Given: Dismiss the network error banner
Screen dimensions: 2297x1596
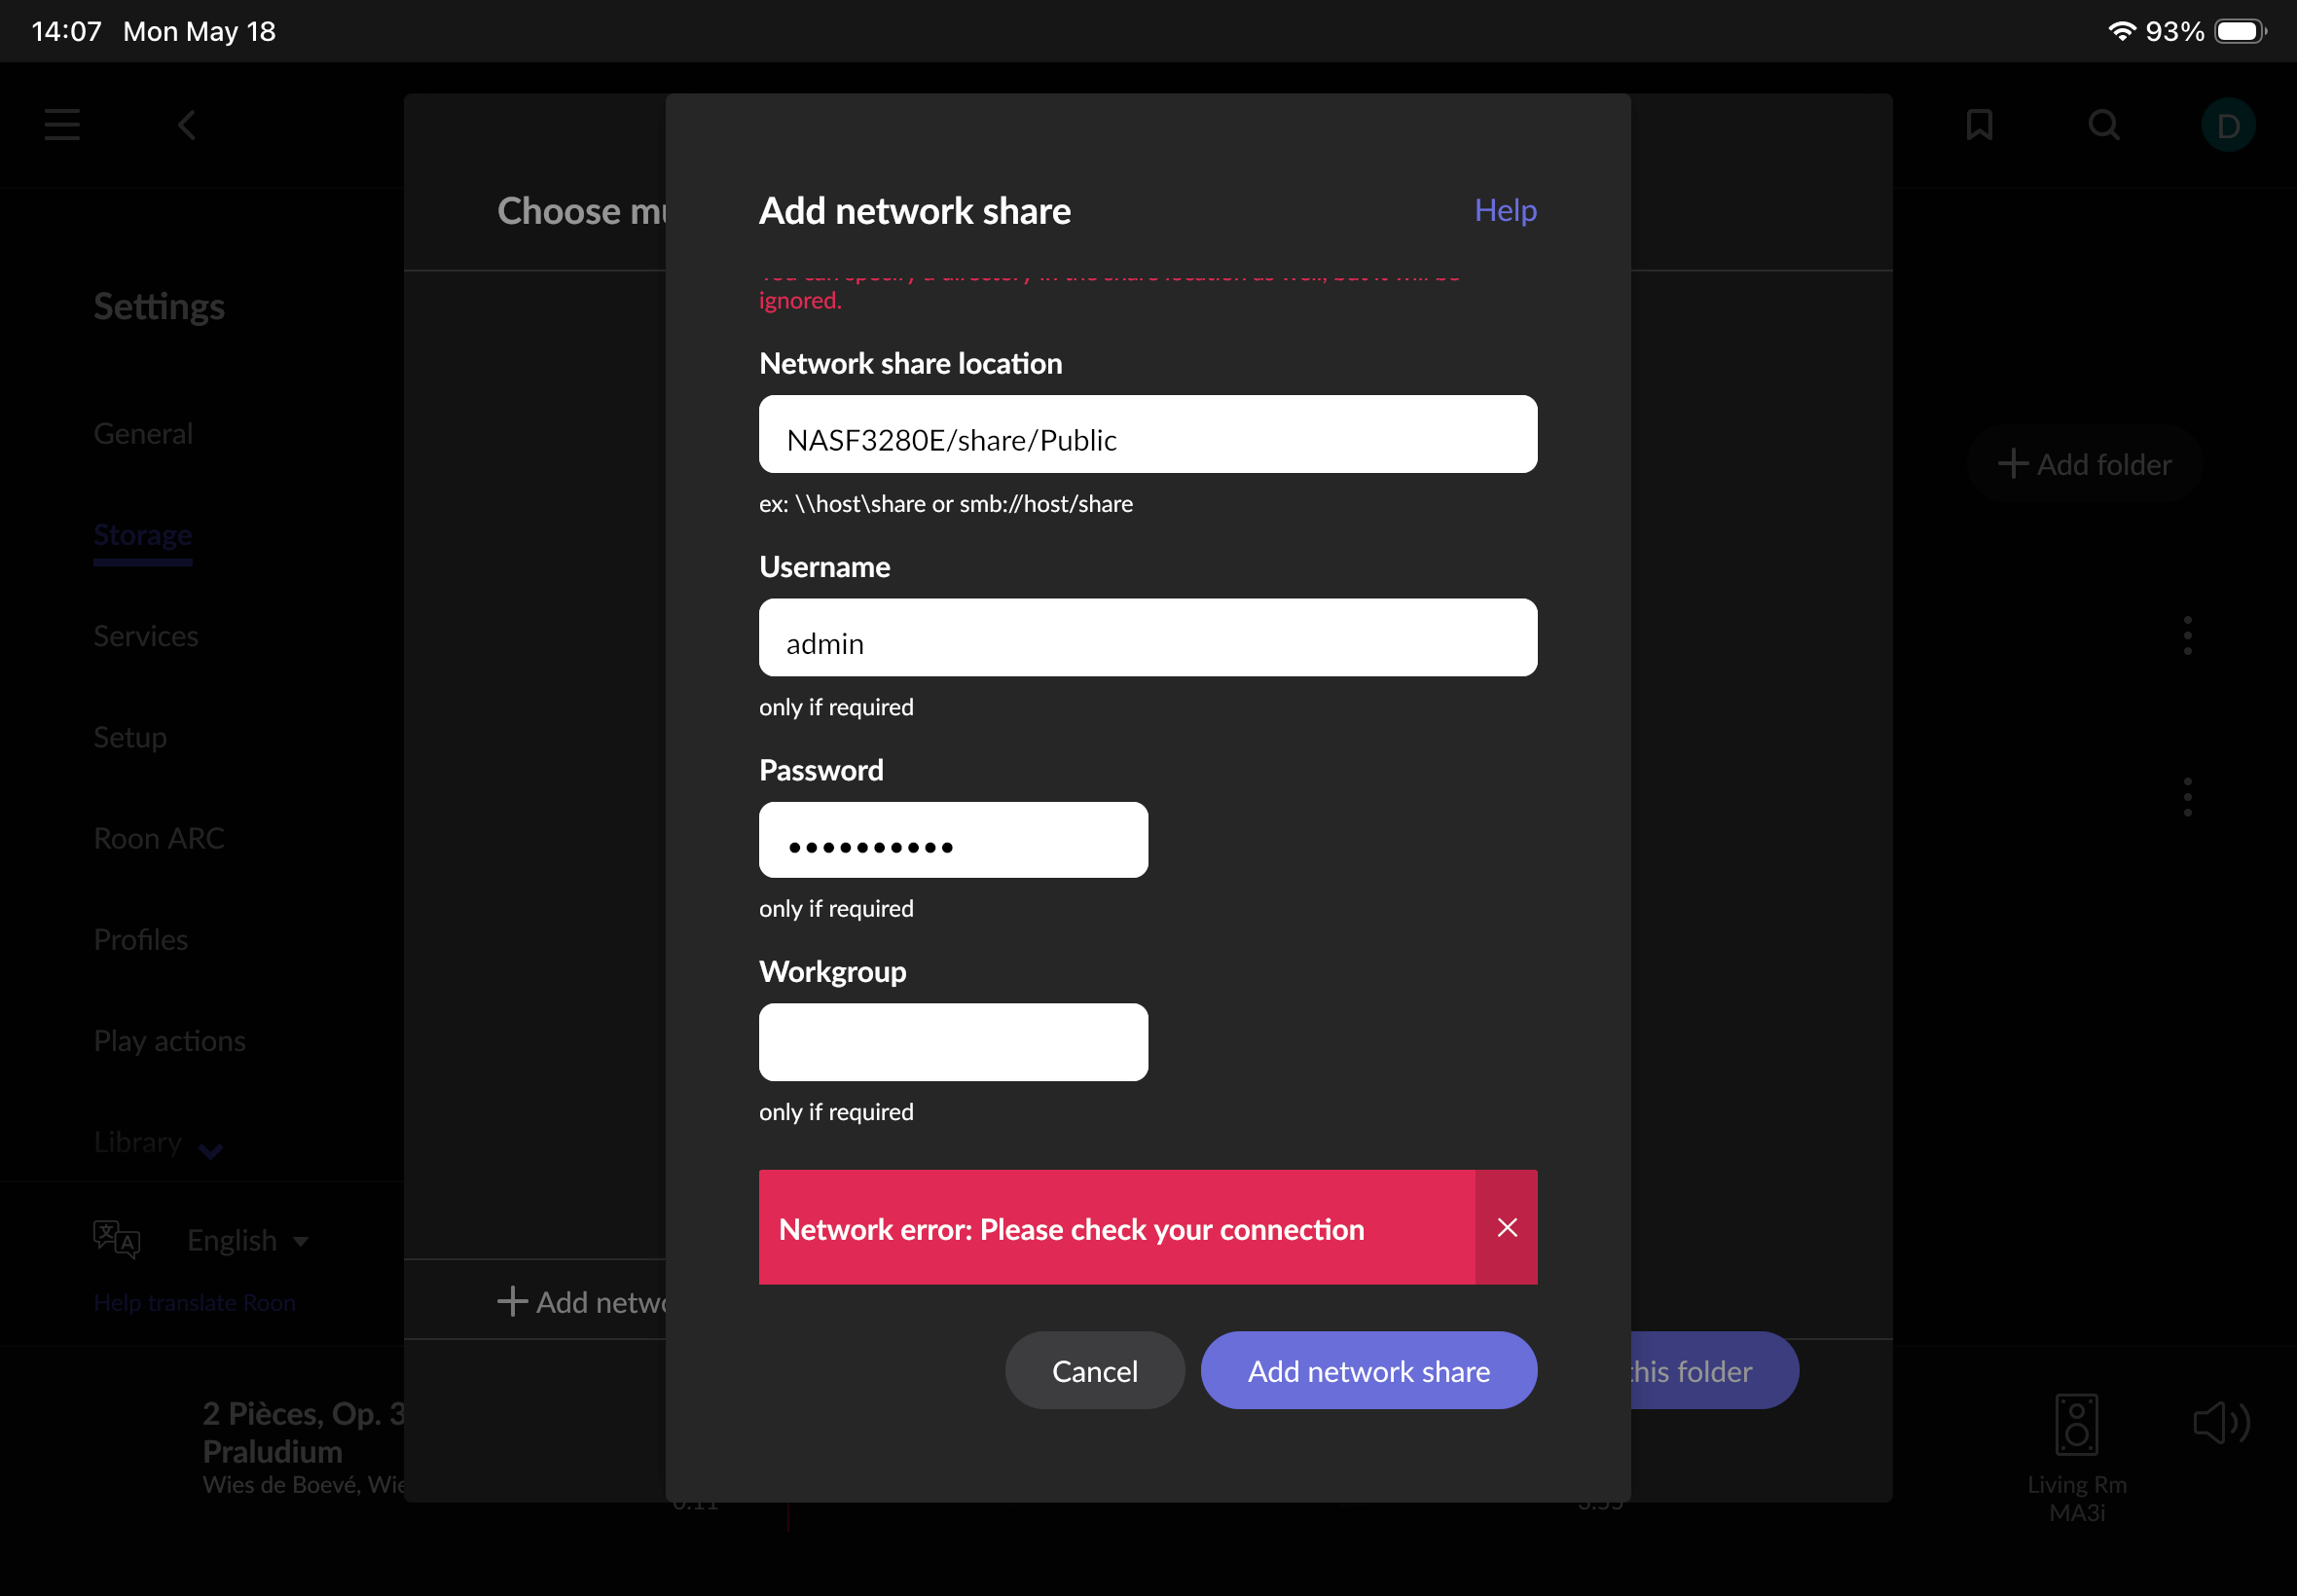Looking at the screenshot, I should point(1506,1227).
